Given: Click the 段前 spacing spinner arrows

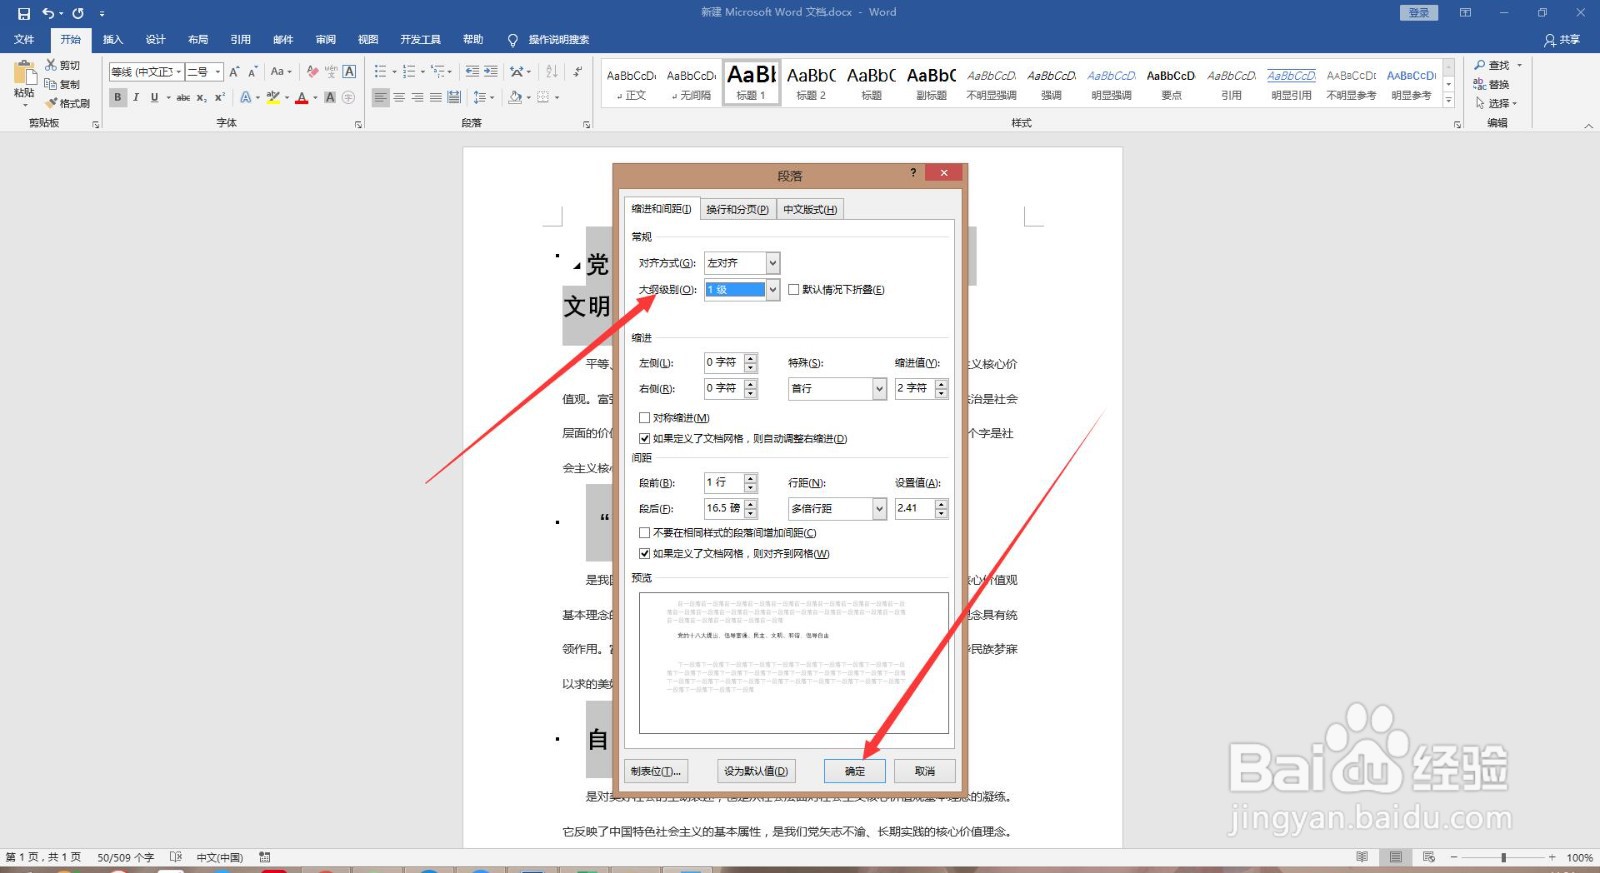Looking at the screenshot, I should point(751,483).
